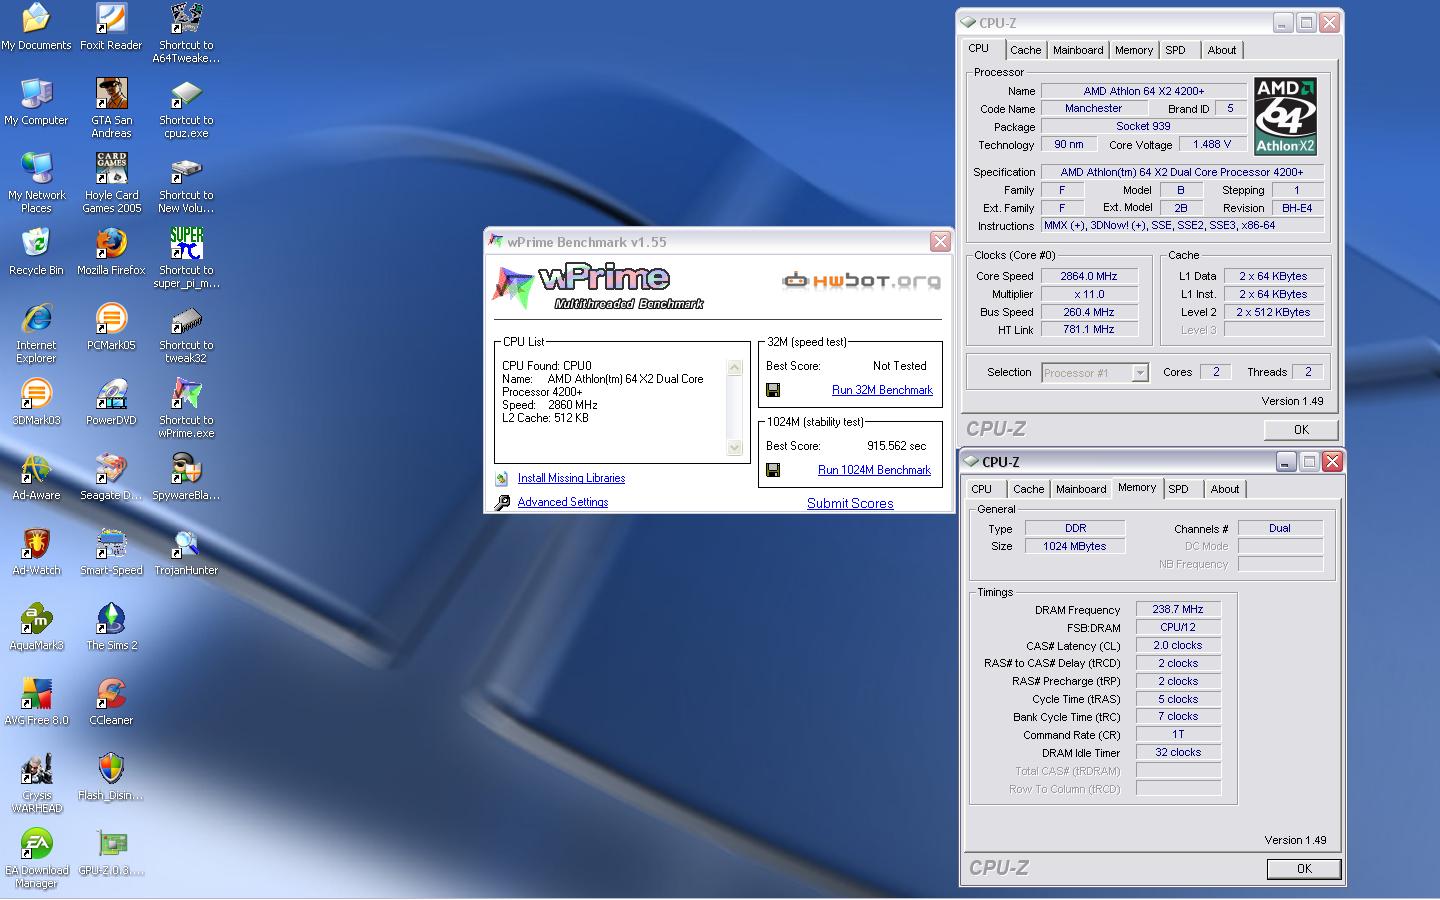1440x900 pixels.
Task: Open EA Download Manager icon
Action: pyautogui.click(x=36, y=858)
